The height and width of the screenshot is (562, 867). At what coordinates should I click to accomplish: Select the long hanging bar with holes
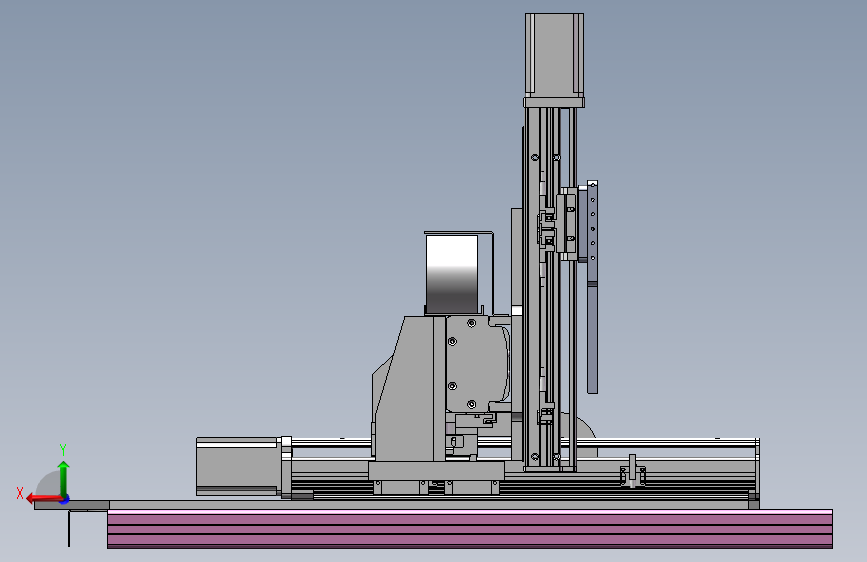[592, 287]
